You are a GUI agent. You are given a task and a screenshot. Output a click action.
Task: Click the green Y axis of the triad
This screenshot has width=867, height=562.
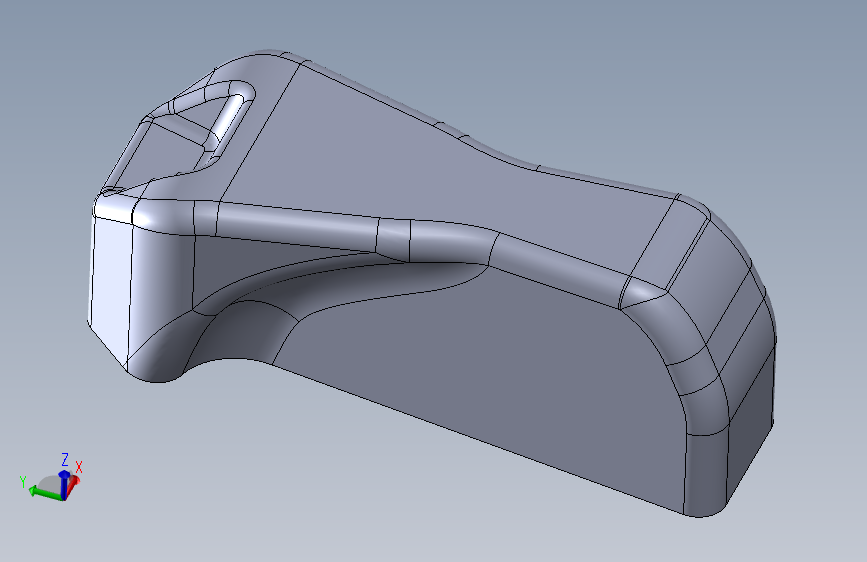[x=45, y=492]
